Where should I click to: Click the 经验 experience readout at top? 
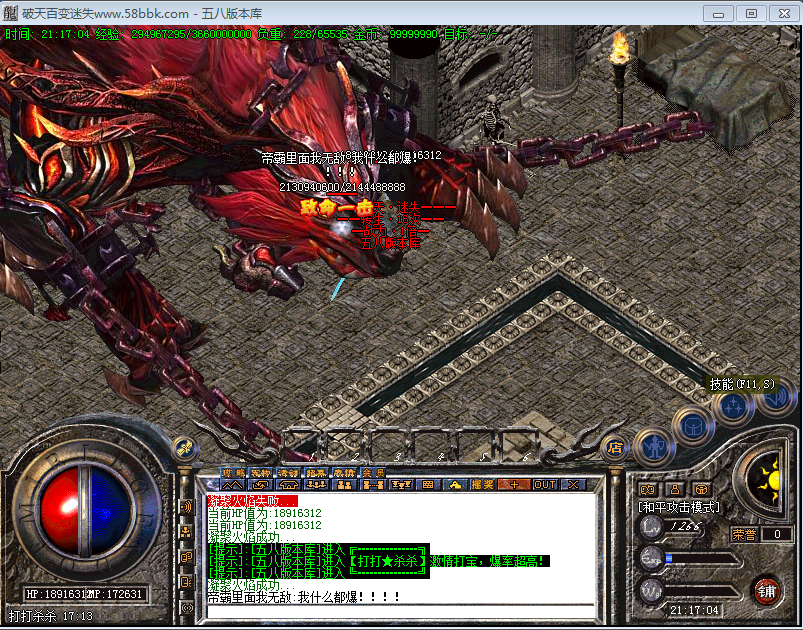tap(174, 34)
